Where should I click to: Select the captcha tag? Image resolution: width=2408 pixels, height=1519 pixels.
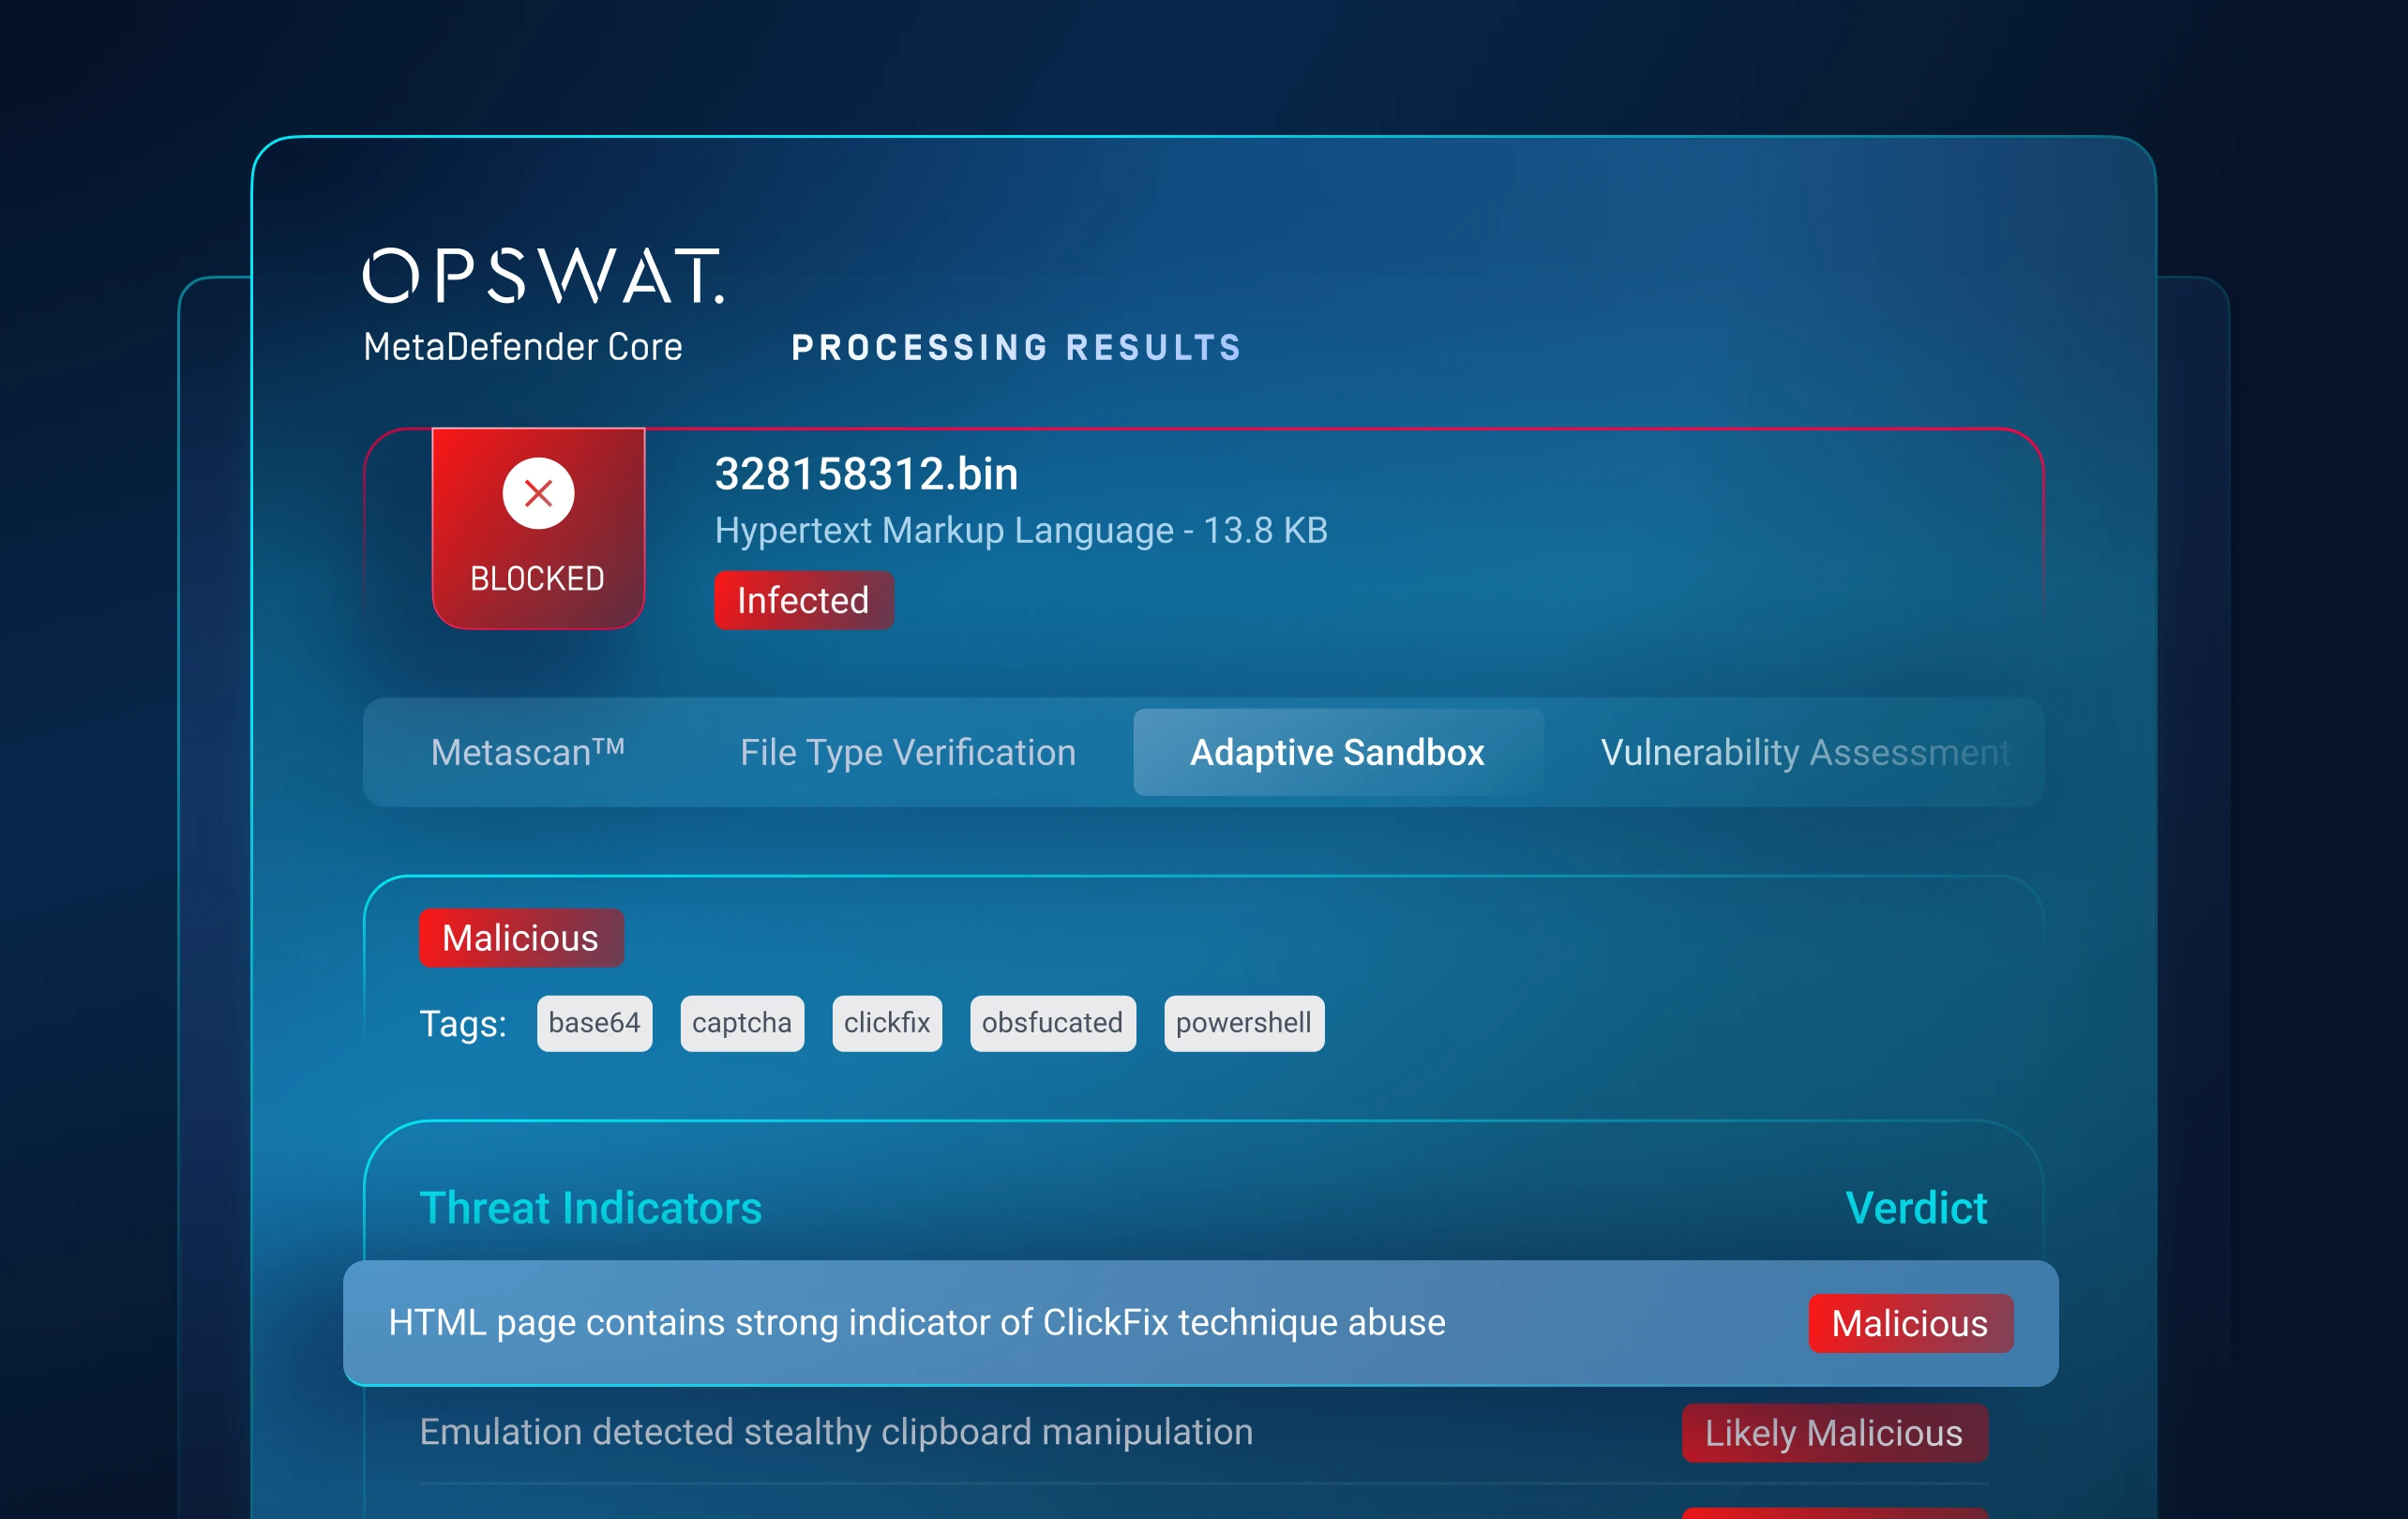[742, 1023]
